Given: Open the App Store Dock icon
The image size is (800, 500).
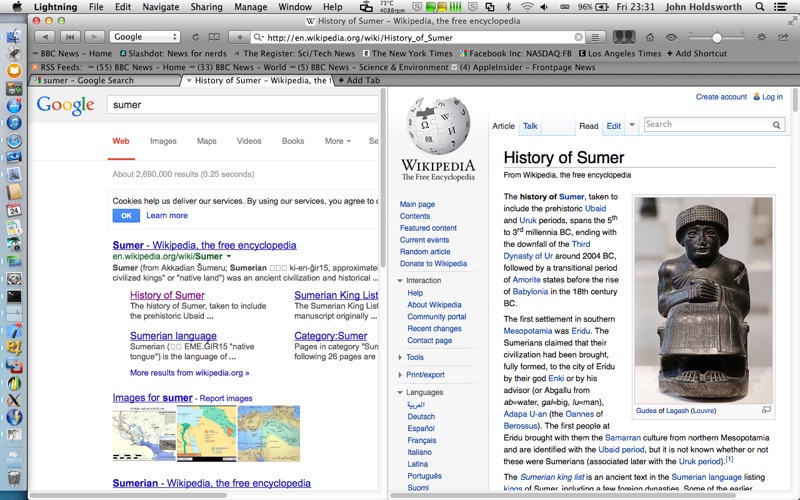Looking at the screenshot, I should (x=14, y=105).
